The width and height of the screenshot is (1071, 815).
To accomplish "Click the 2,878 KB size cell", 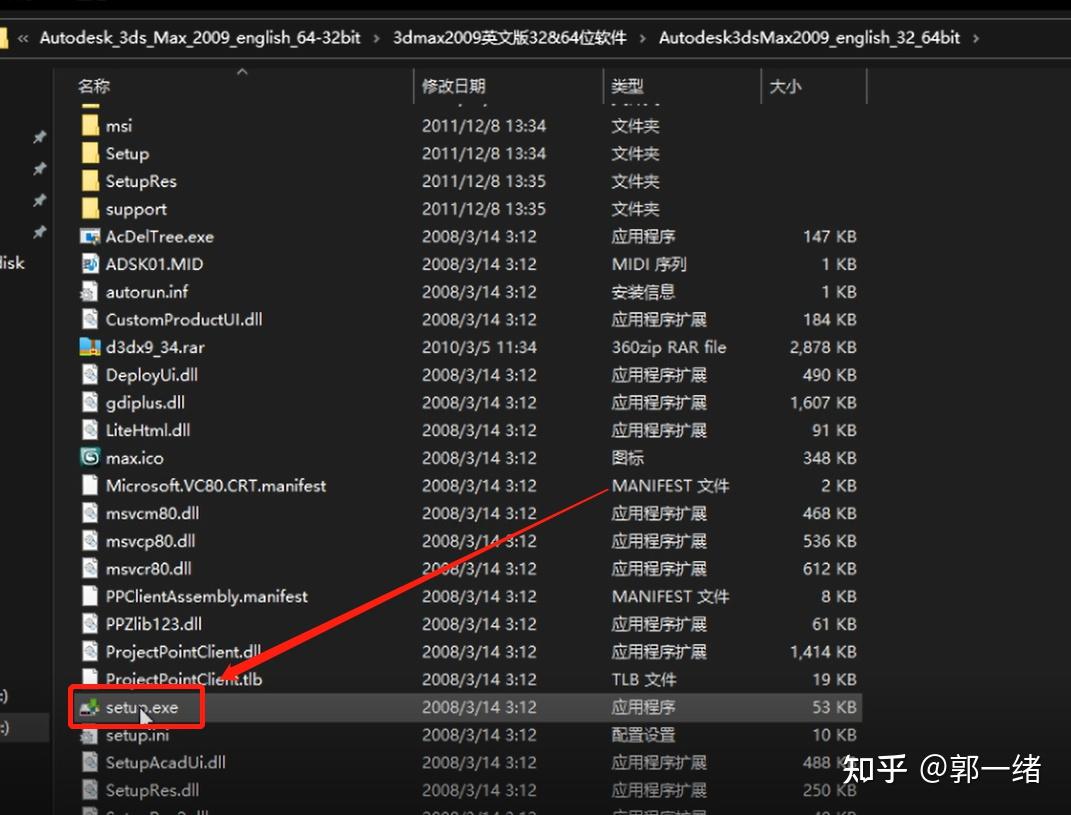I will [x=823, y=347].
